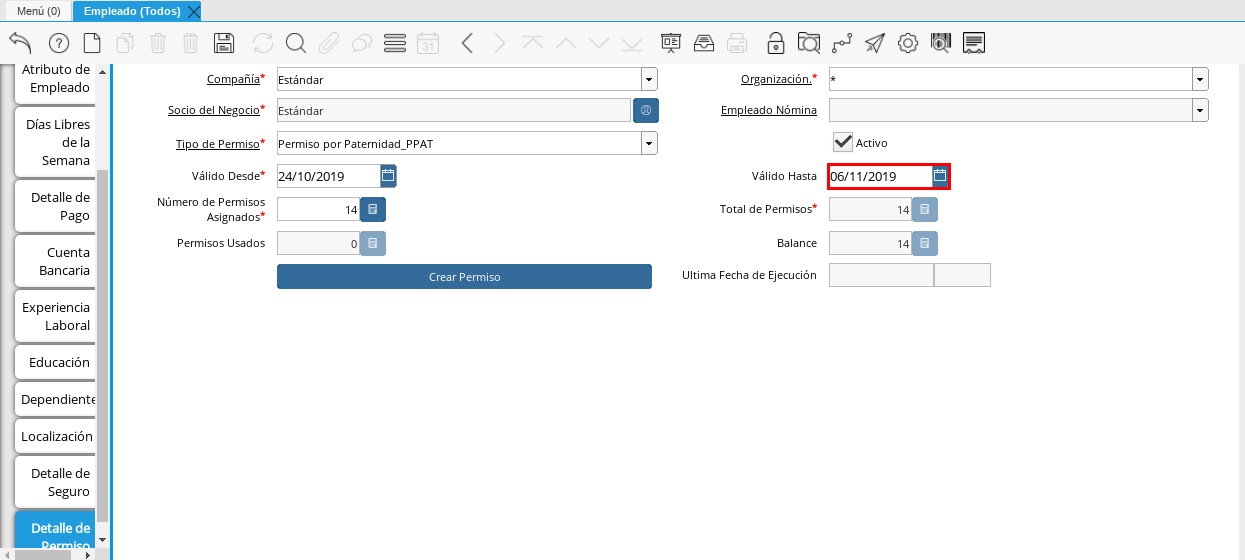Open calendar picker for Válido Hasta
The image size is (1245, 560).
point(940,176)
